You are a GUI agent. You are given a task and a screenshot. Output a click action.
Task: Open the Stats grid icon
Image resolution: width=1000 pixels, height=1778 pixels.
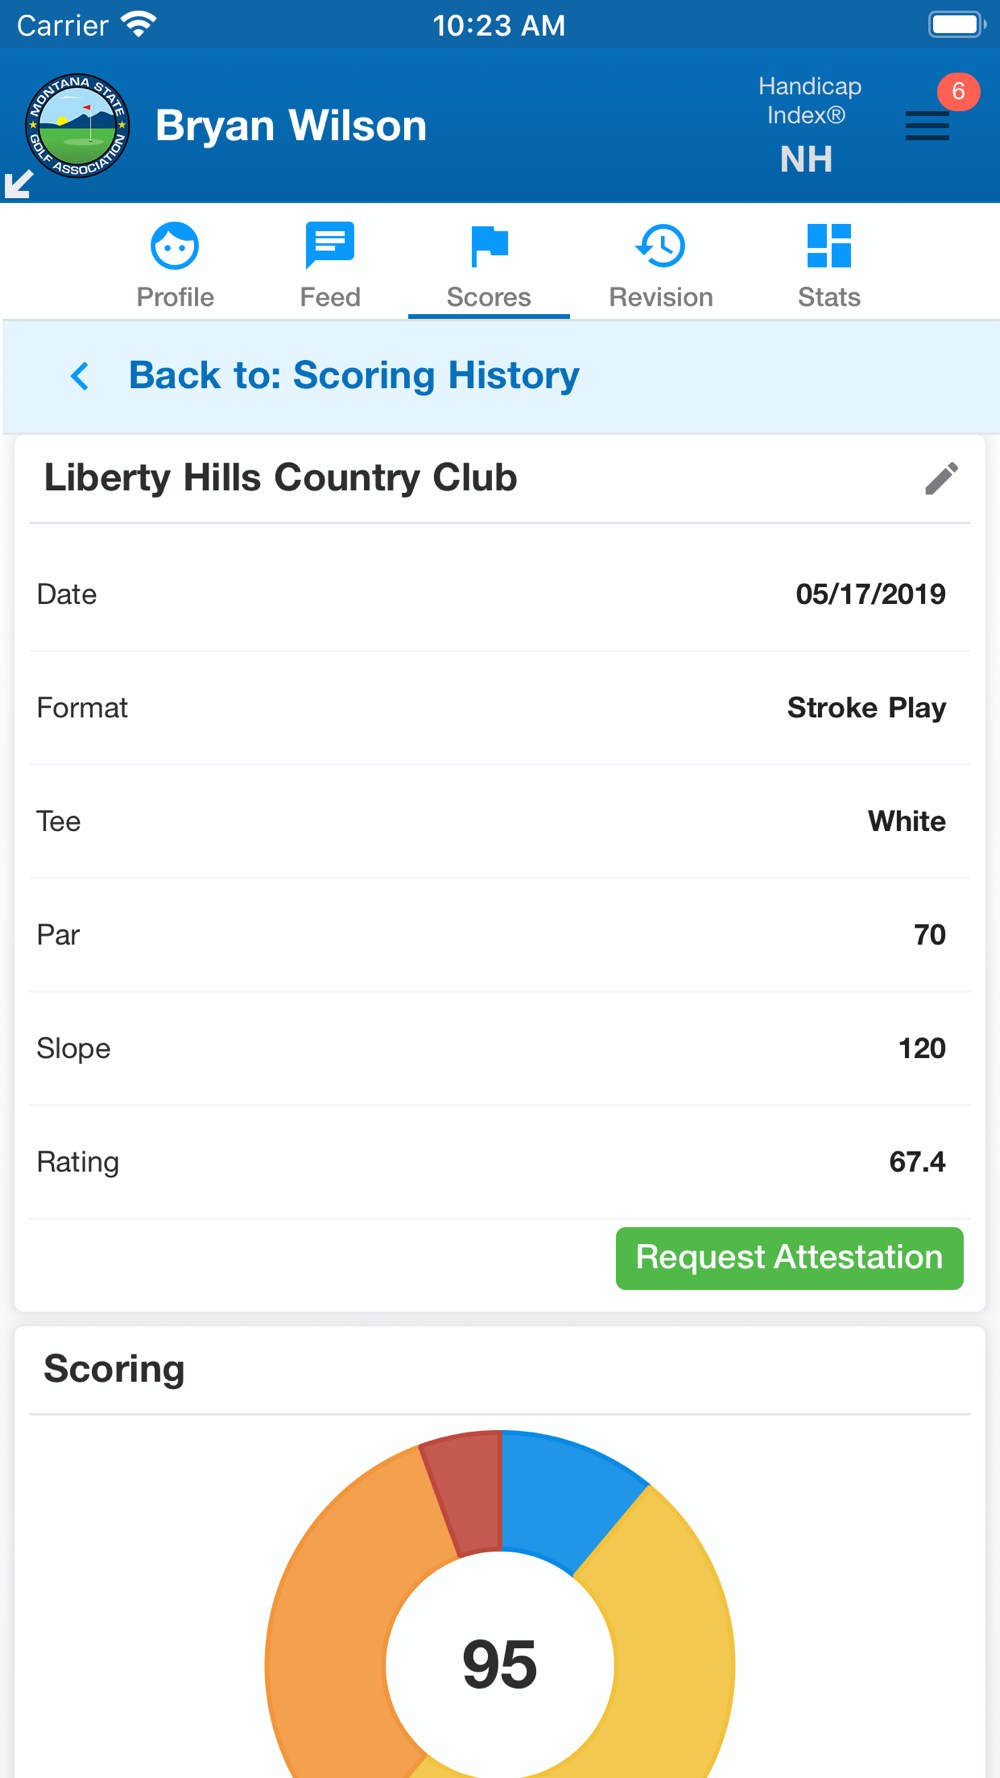[x=829, y=246]
